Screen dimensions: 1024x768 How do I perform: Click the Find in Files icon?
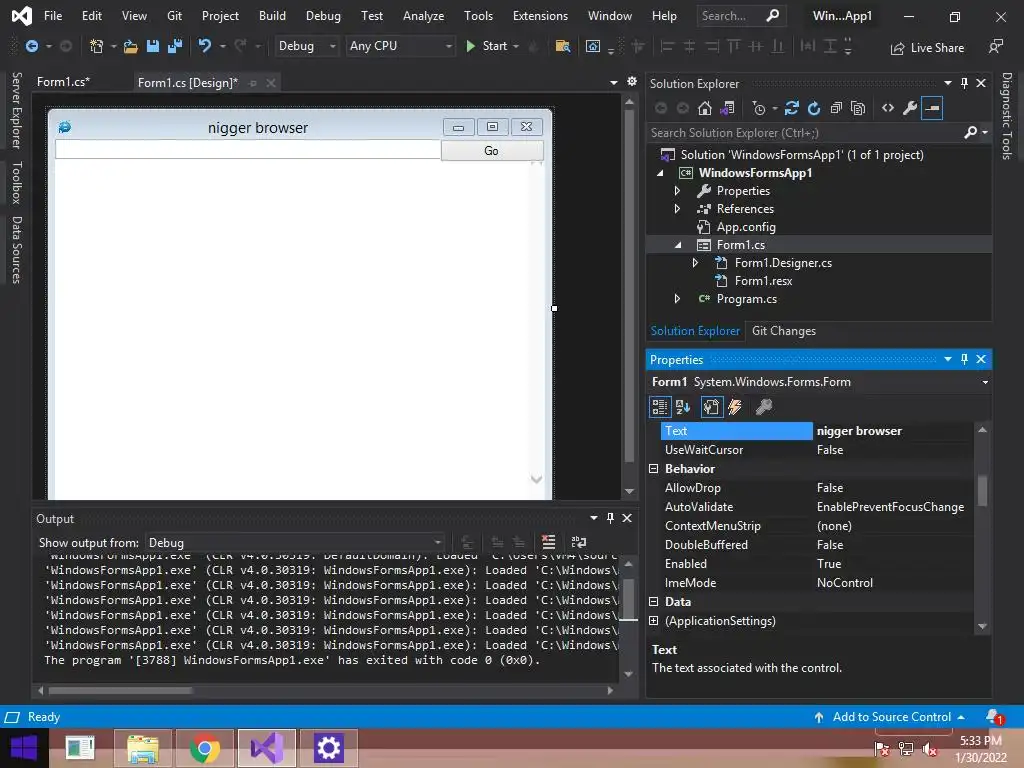(x=562, y=46)
